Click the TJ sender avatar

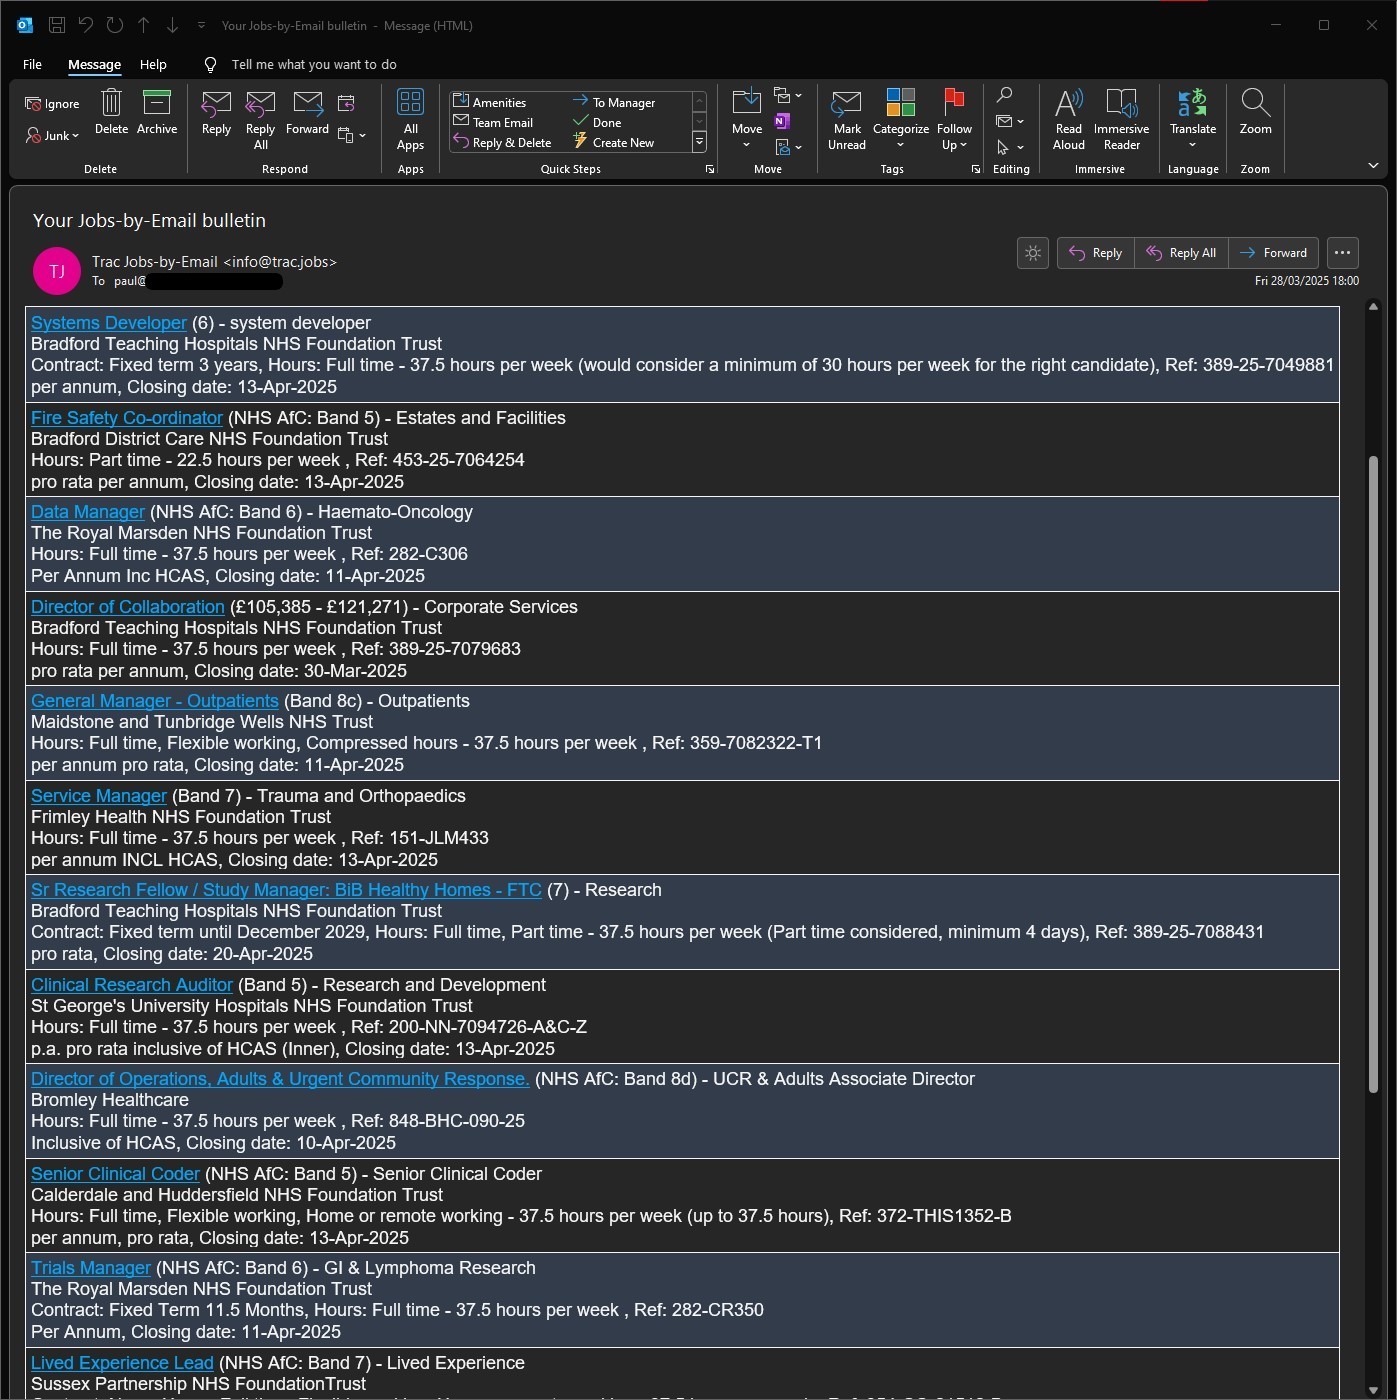point(57,271)
